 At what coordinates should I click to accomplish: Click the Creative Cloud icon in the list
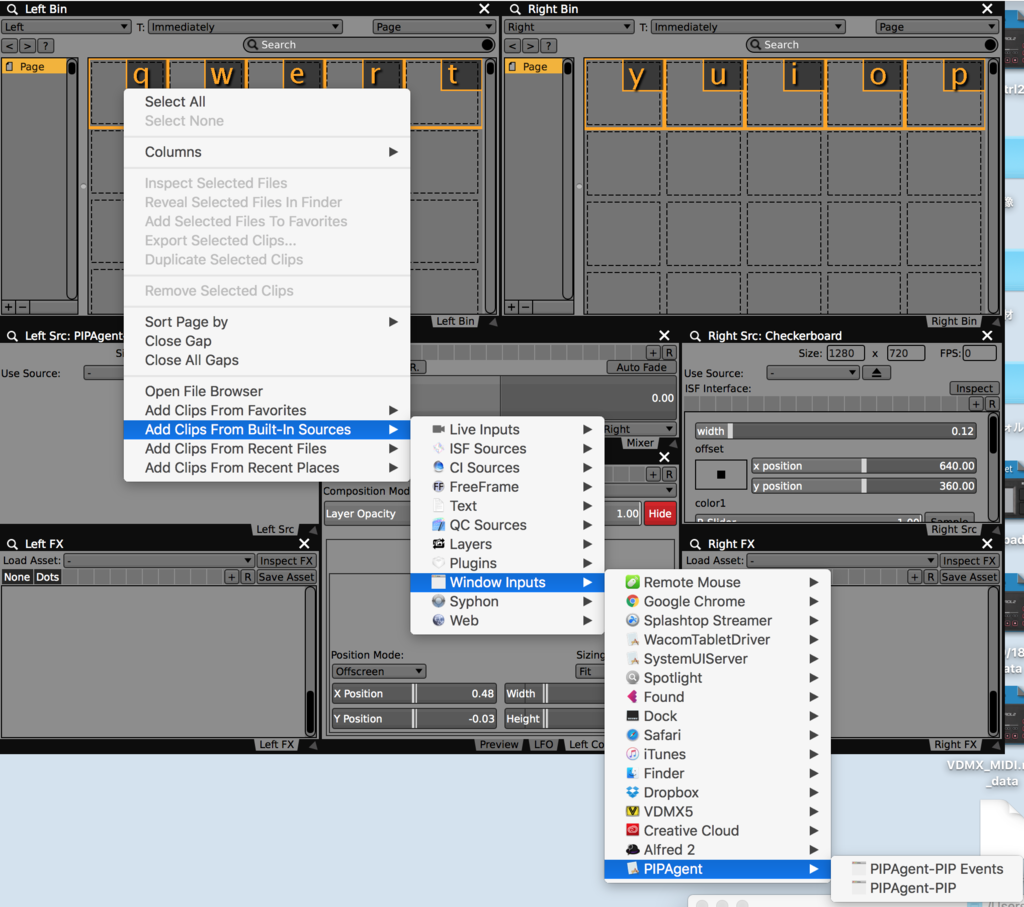[x=632, y=830]
